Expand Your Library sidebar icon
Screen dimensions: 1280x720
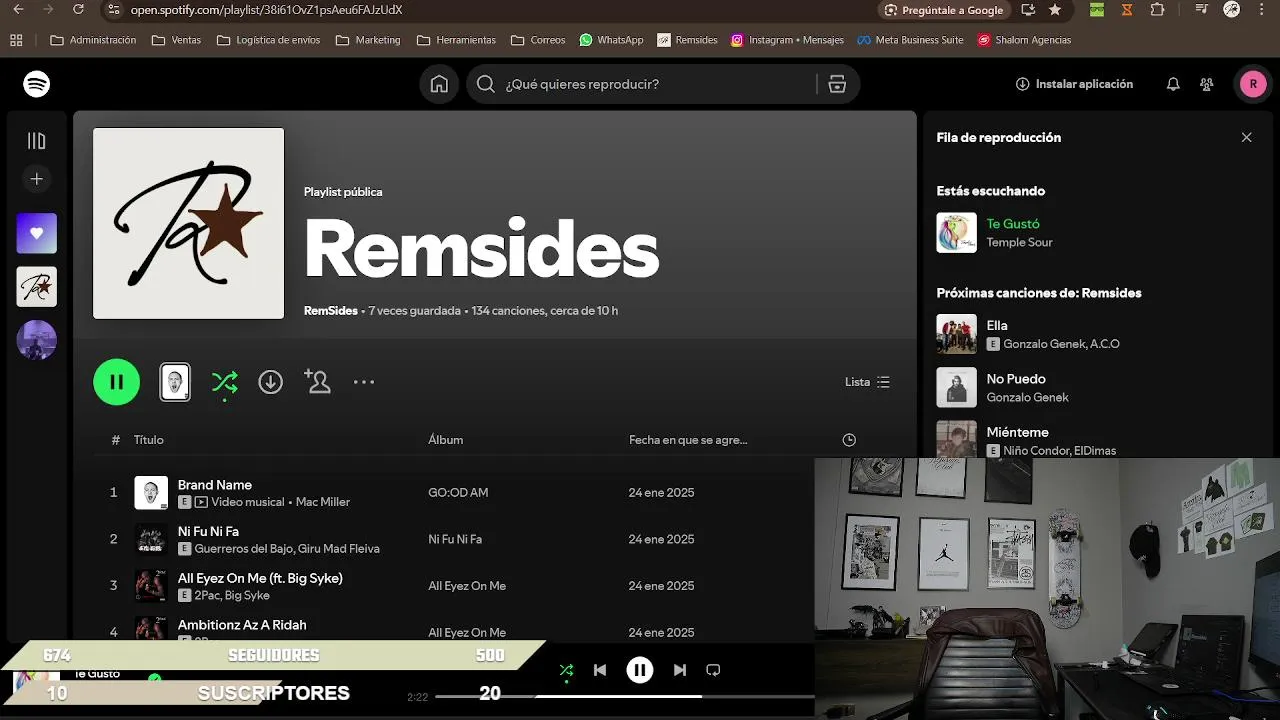(37, 141)
